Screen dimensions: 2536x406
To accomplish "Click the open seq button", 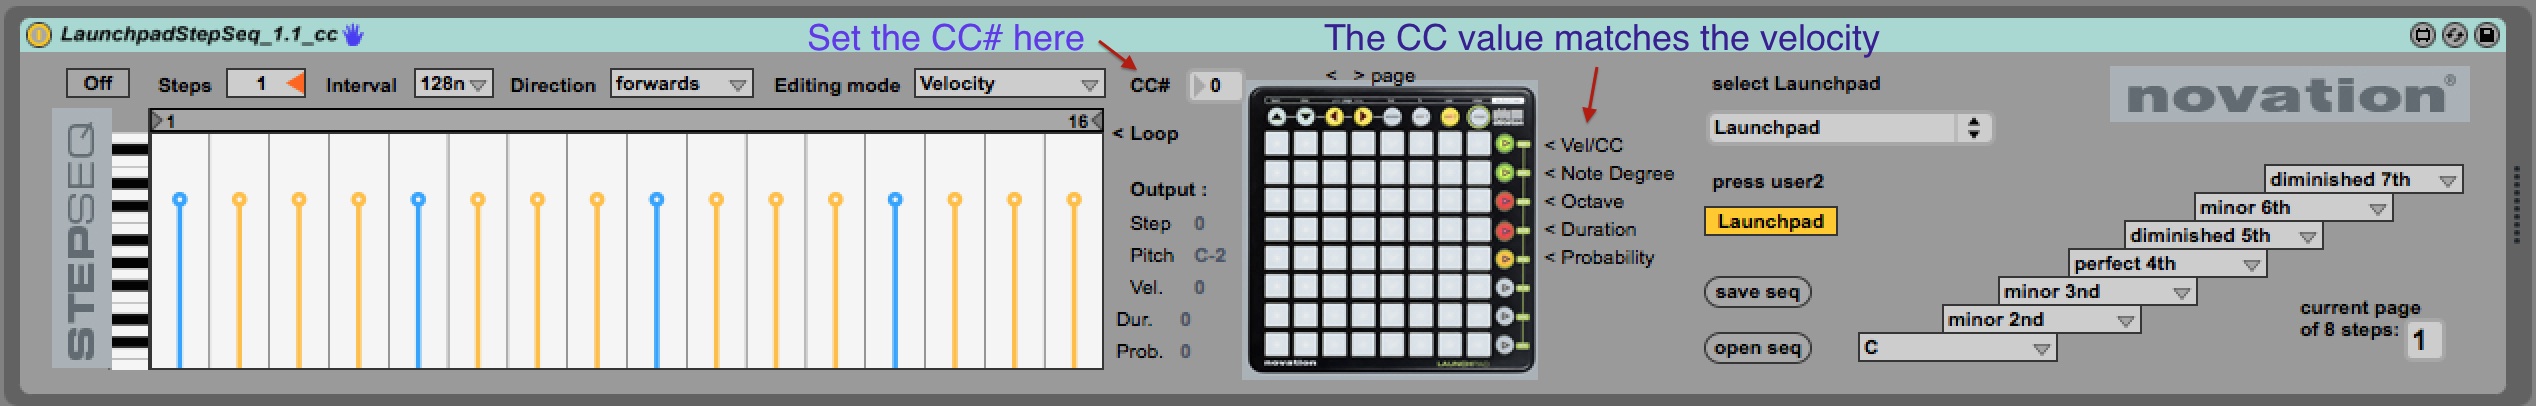I will 1757,348.
